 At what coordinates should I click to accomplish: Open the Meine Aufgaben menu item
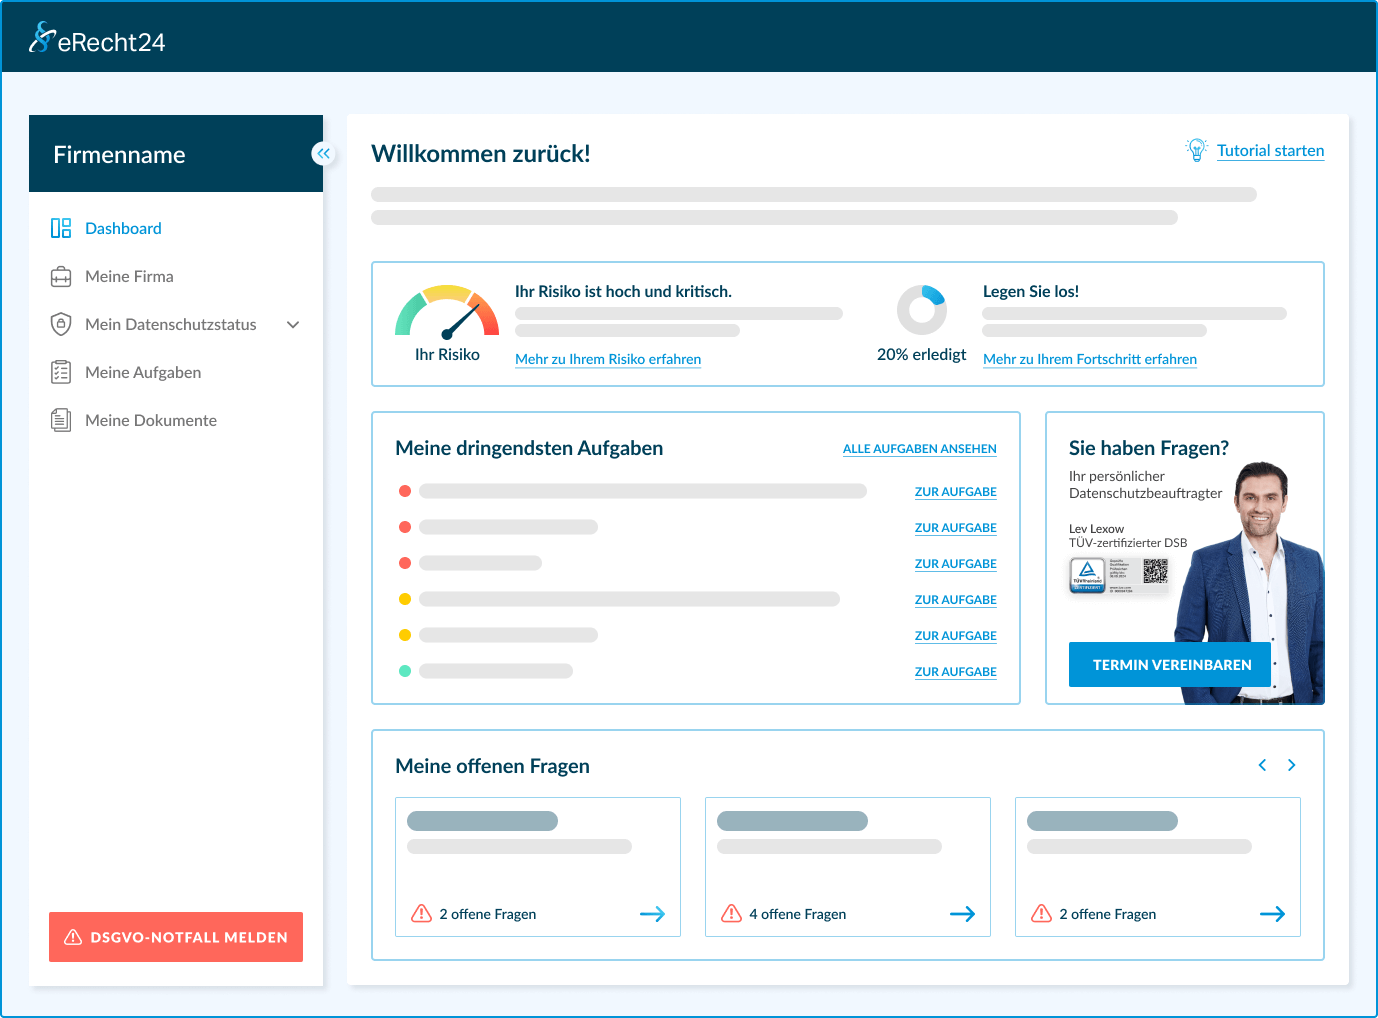[x=143, y=372]
